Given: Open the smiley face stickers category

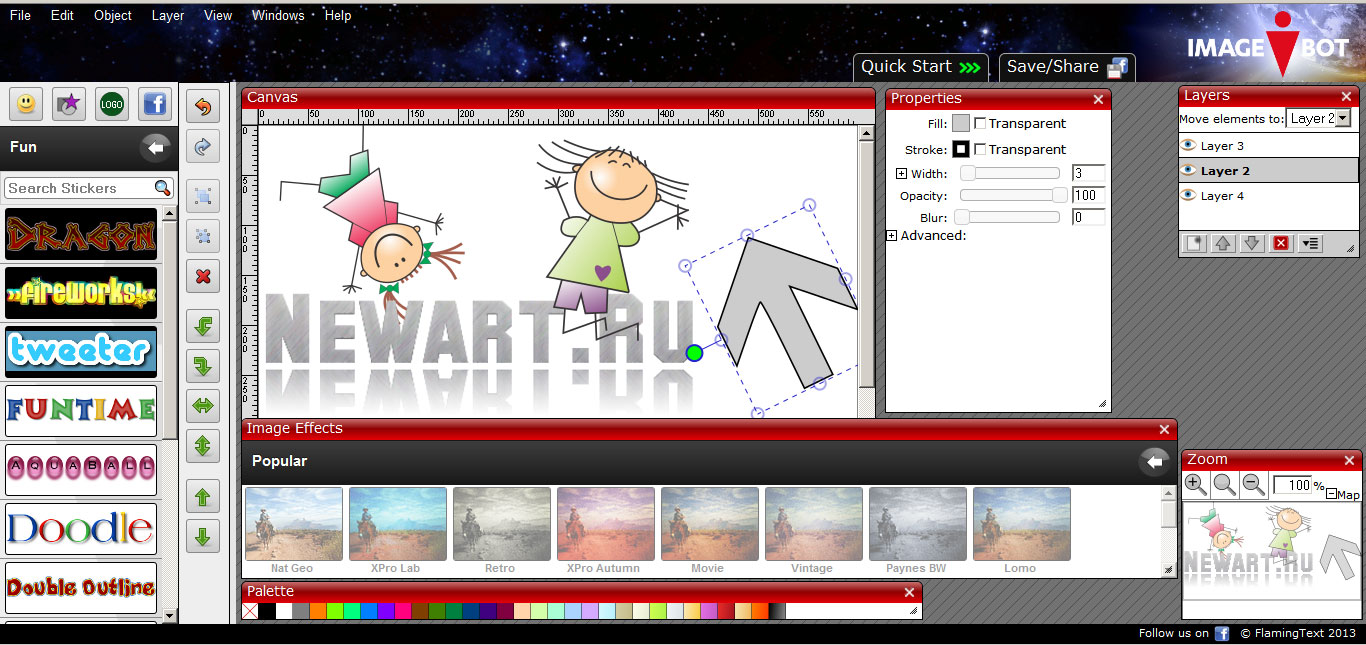Looking at the screenshot, I should click(x=25, y=104).
